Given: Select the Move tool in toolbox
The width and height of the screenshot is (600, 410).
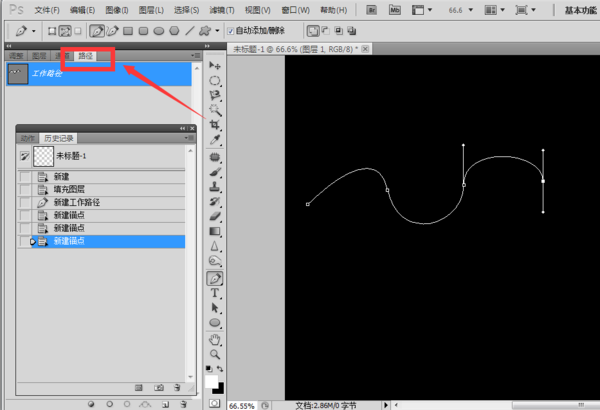Looking at the screenshot, I should click(x=215, y=66).
